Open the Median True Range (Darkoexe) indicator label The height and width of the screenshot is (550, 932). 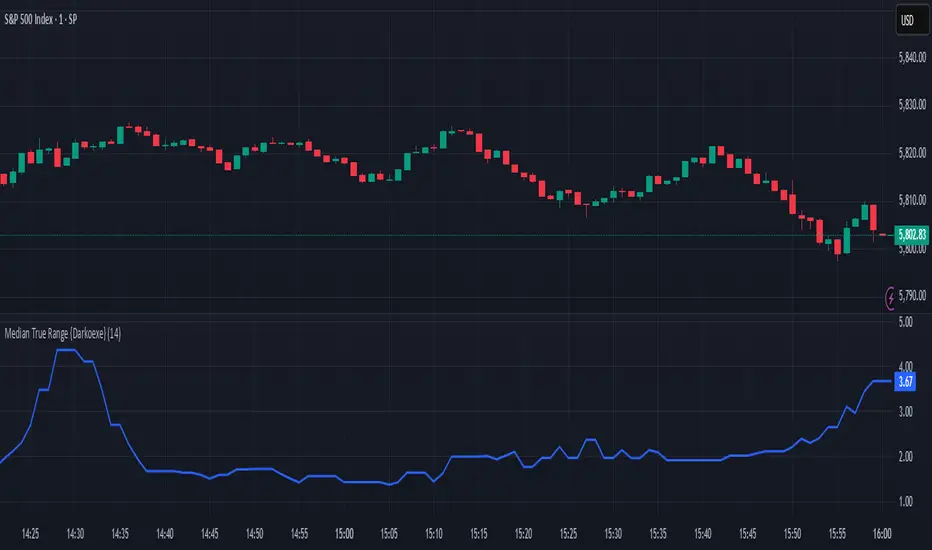coord(62,334)
